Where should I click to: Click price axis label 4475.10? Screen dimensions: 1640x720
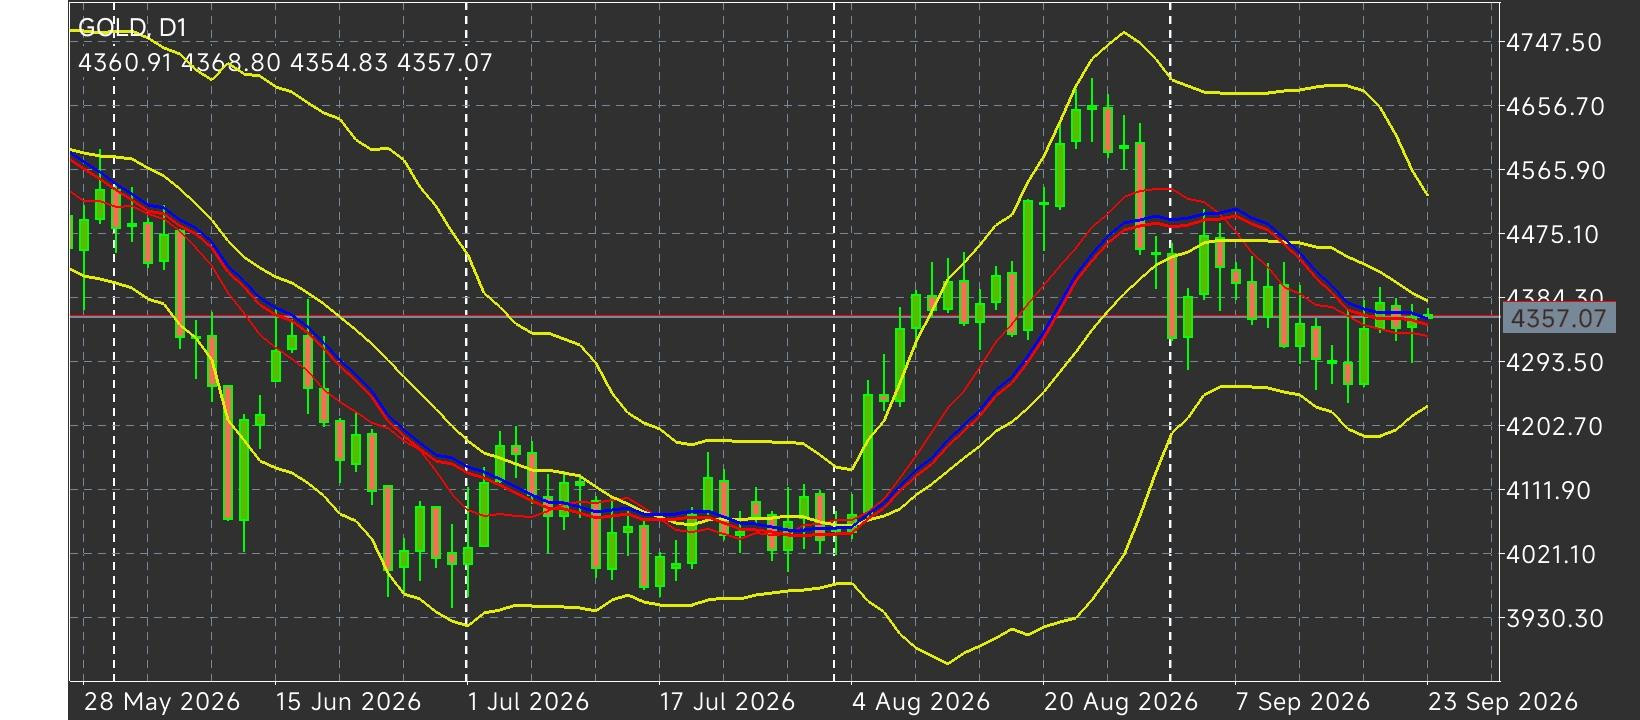point(1553,235)
